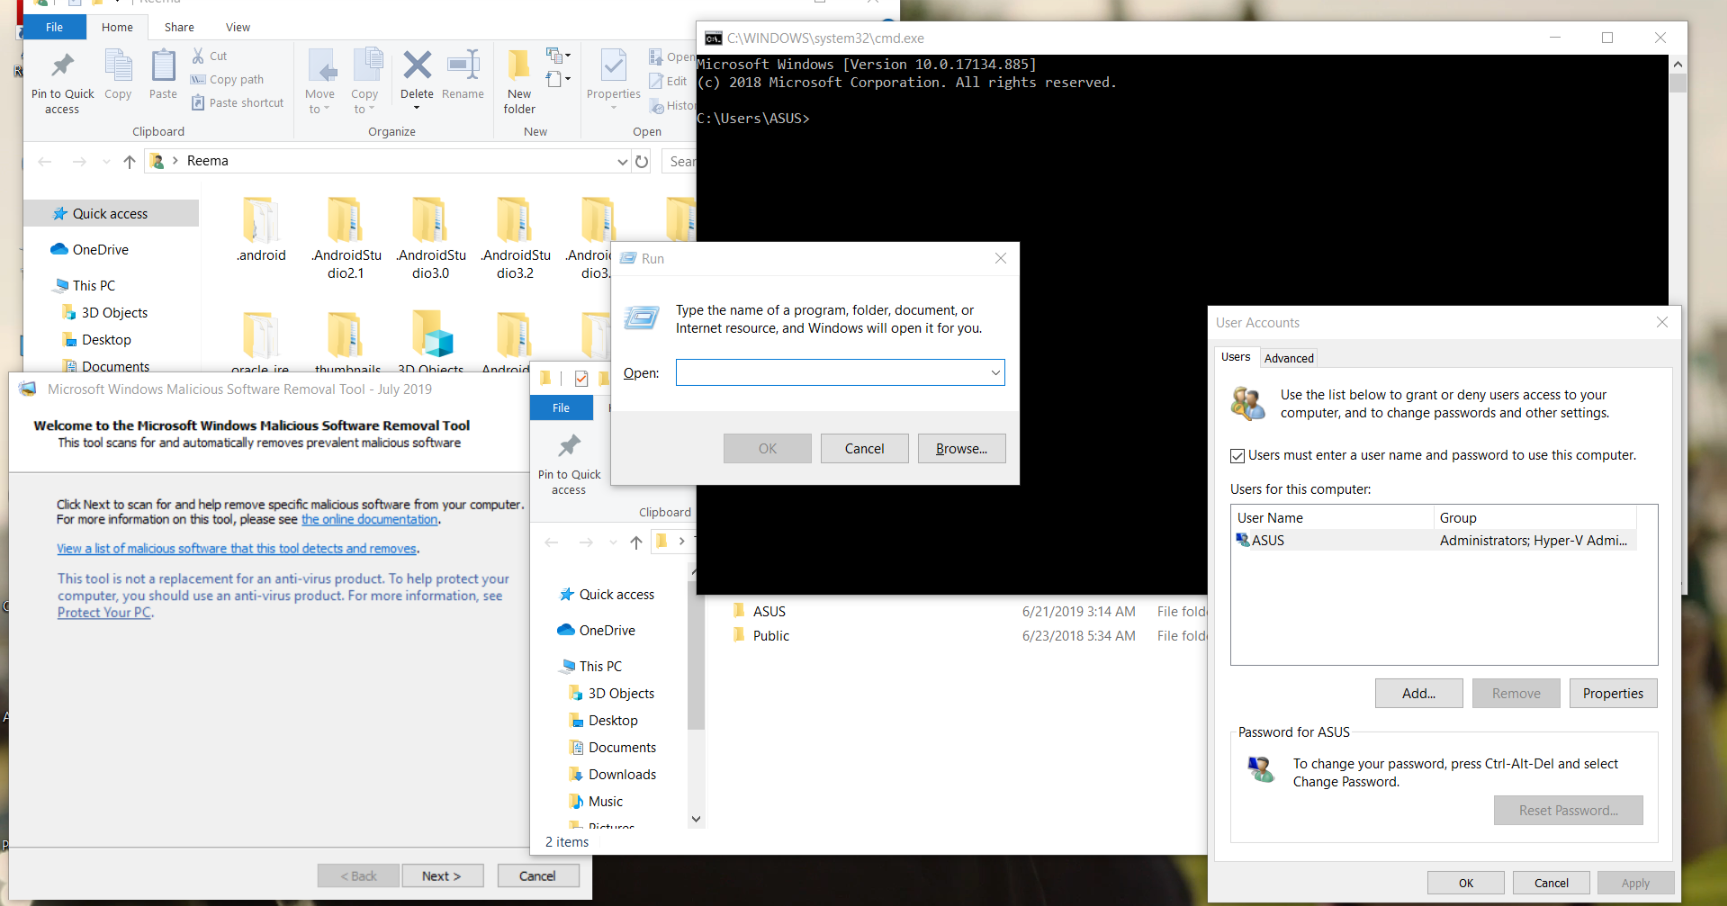Image resolution: width=1727 pixels, height=906 pixels.
Task: Select Downloads in the second Explorer nav pane
Action: click(622, 774)
